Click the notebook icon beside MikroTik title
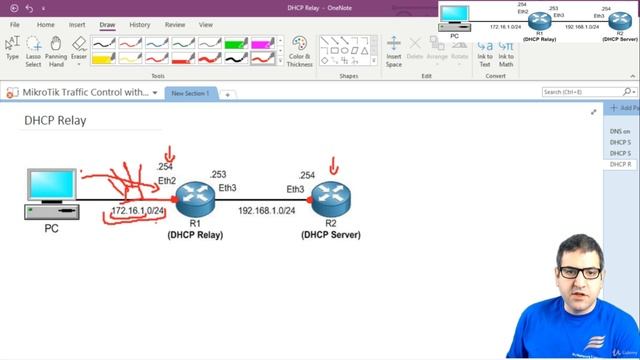The image size is (640, 360). tap(12, 92)
